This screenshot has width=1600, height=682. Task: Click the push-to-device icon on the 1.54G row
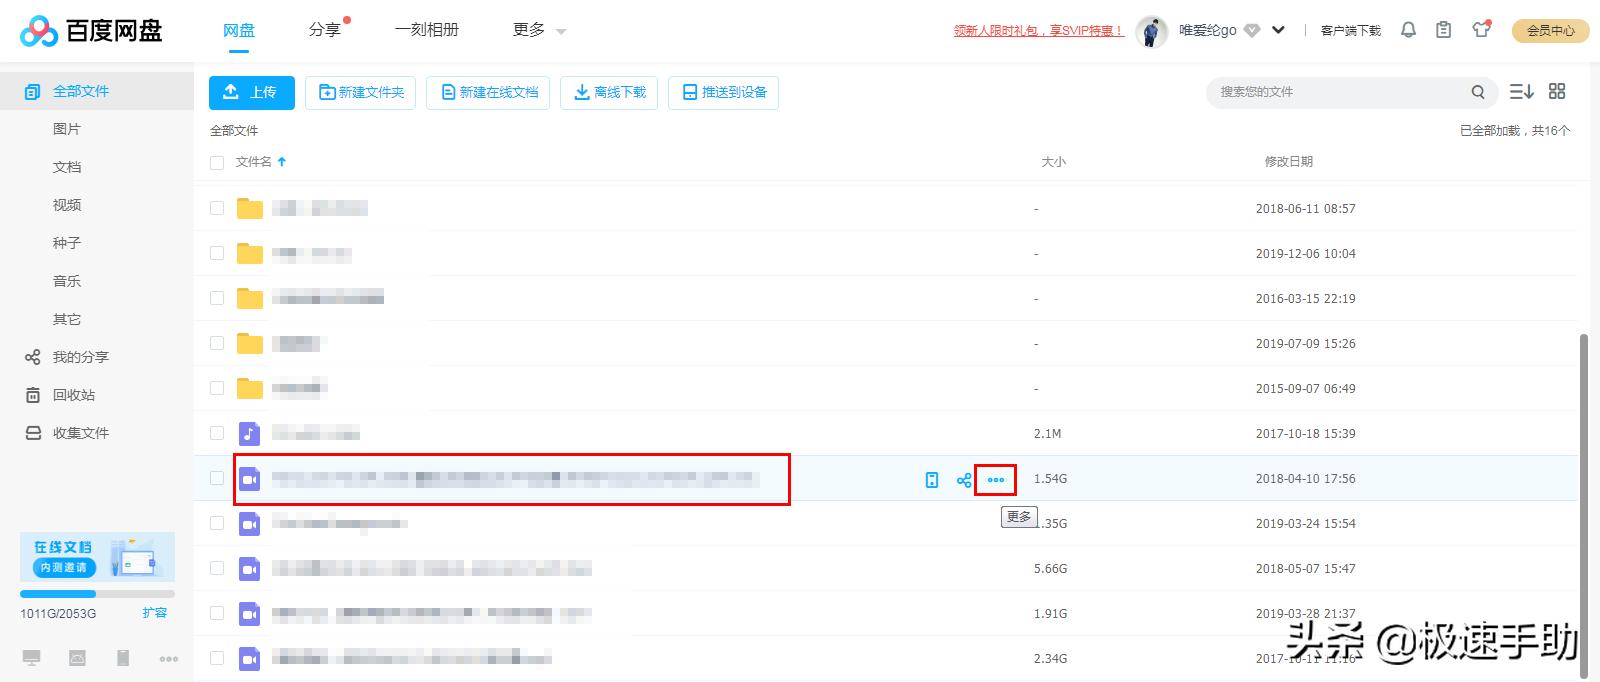tap(932, 480)
